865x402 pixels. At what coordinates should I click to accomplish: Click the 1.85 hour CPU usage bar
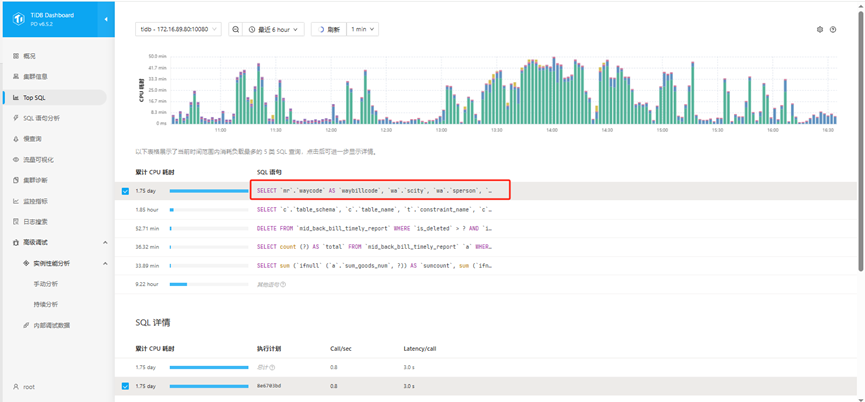(172, 210)
